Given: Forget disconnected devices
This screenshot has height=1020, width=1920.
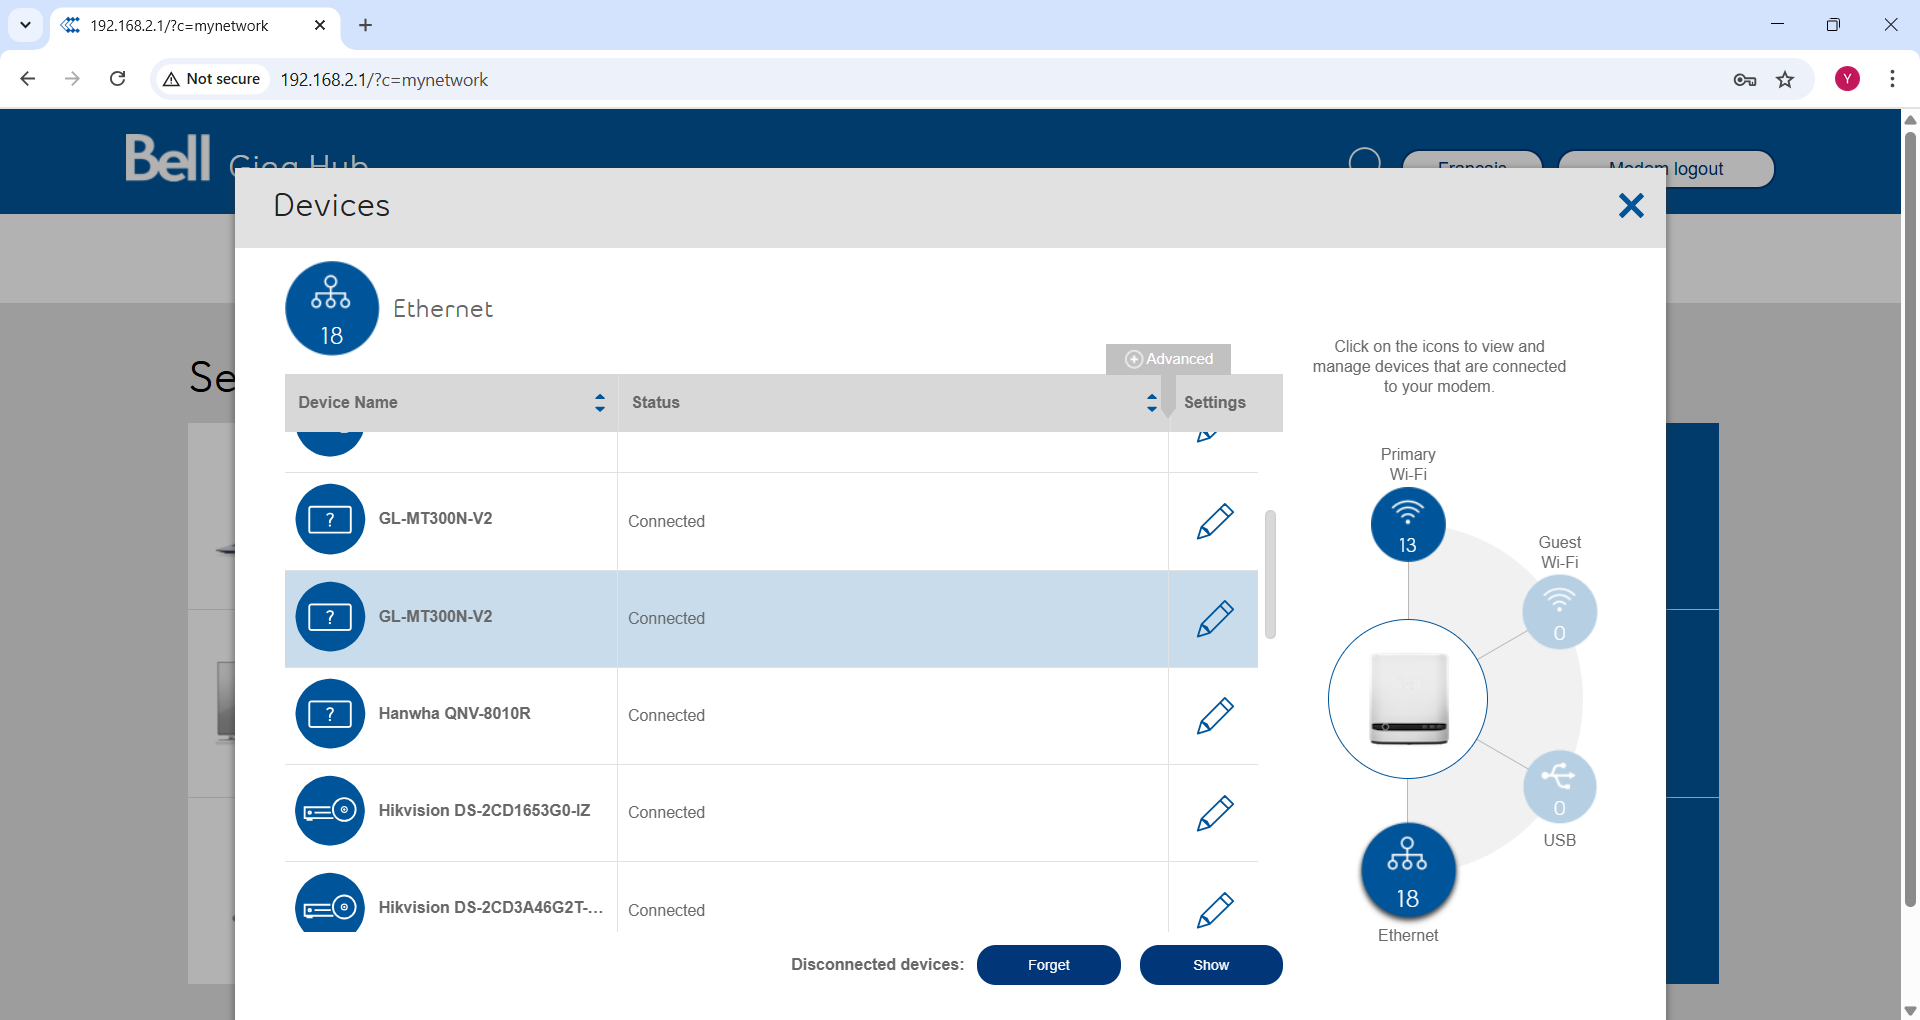Looking at the screenshot, I should [1048, 965].
